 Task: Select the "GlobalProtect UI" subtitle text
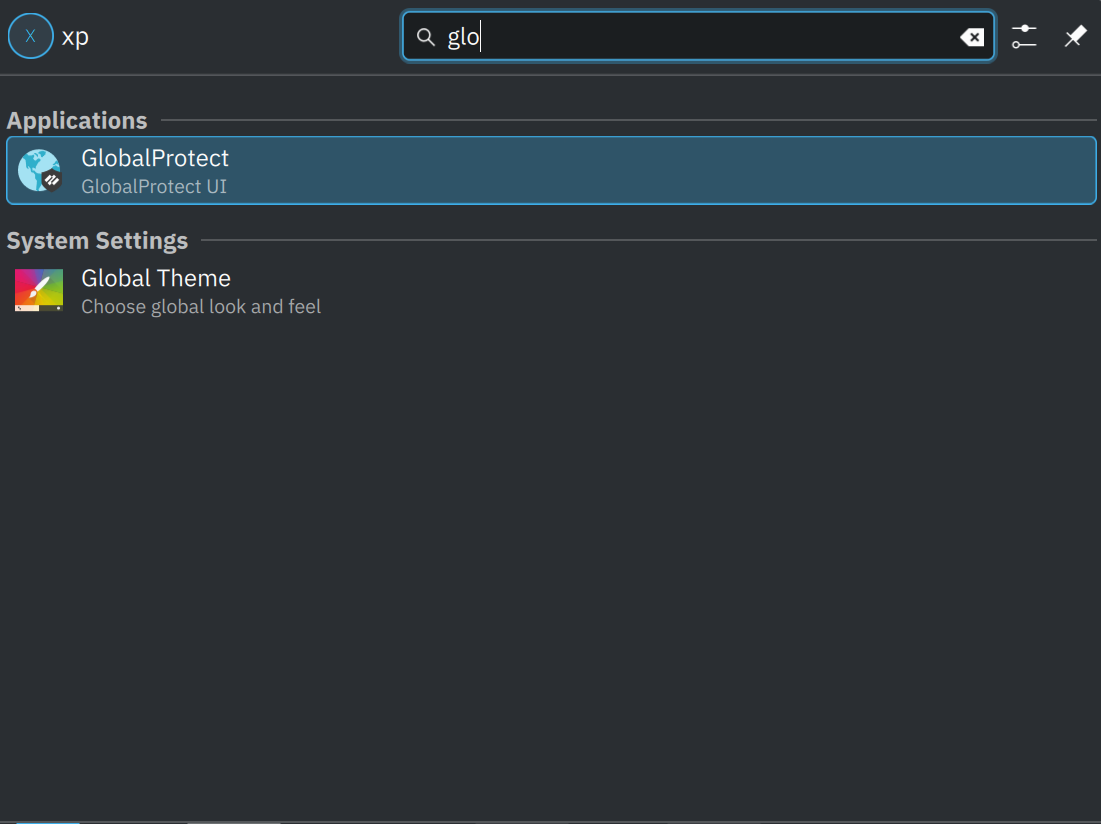[154, 186]
